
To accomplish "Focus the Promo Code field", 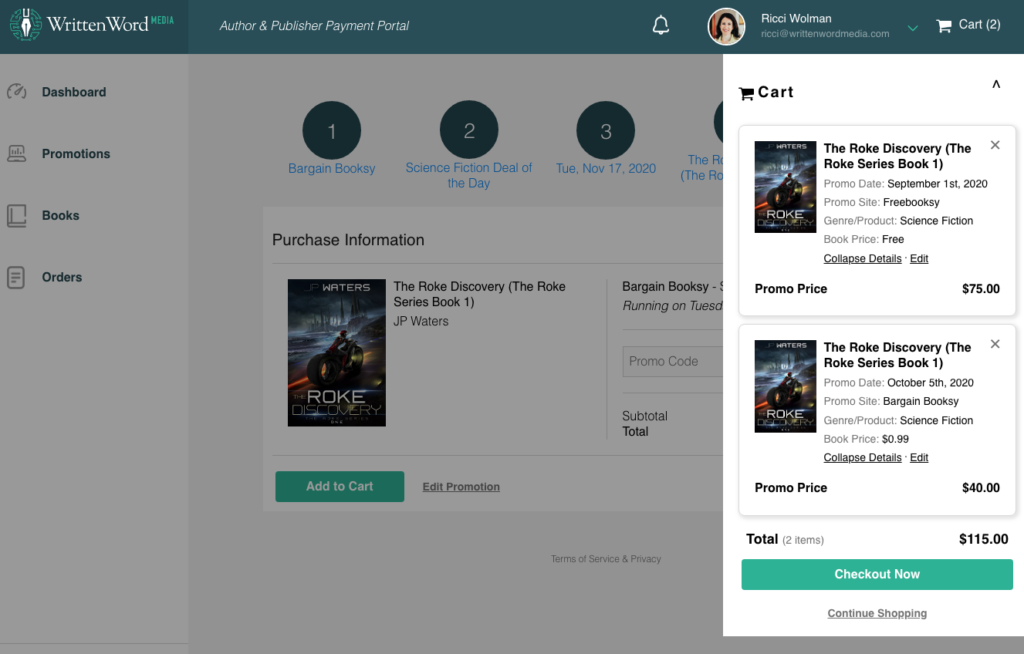I will 673,361.
